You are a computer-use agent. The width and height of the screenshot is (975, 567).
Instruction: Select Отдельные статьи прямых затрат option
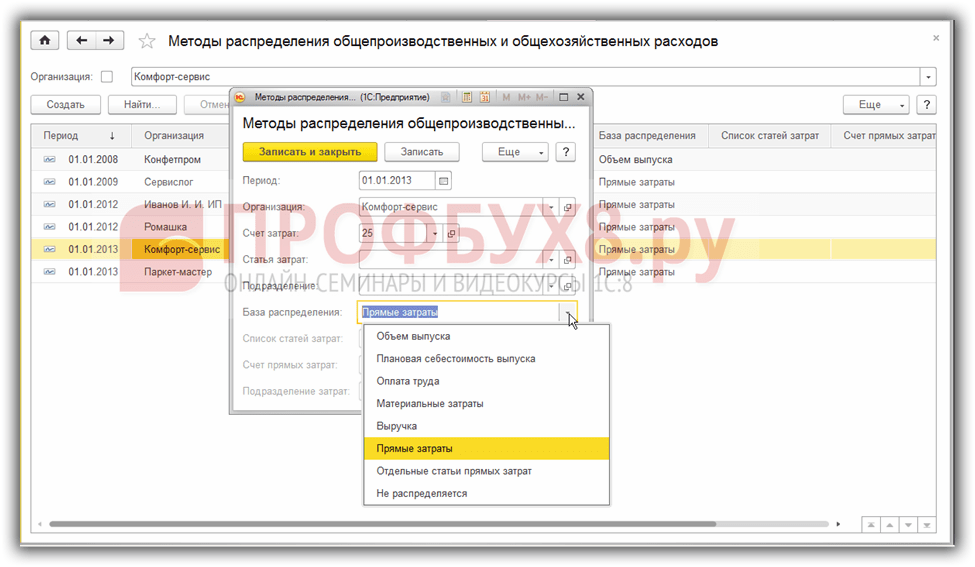click(486, 471)
